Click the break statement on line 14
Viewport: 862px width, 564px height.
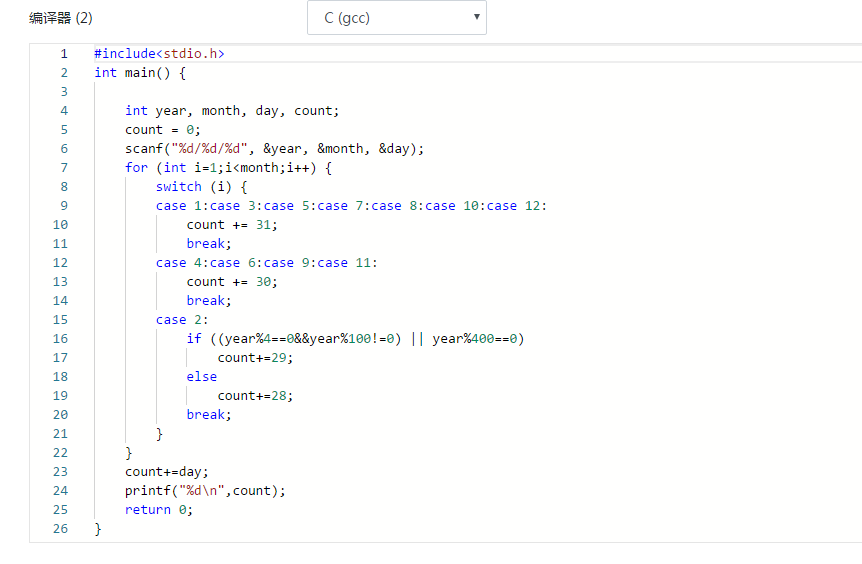[x=209, y=301]
